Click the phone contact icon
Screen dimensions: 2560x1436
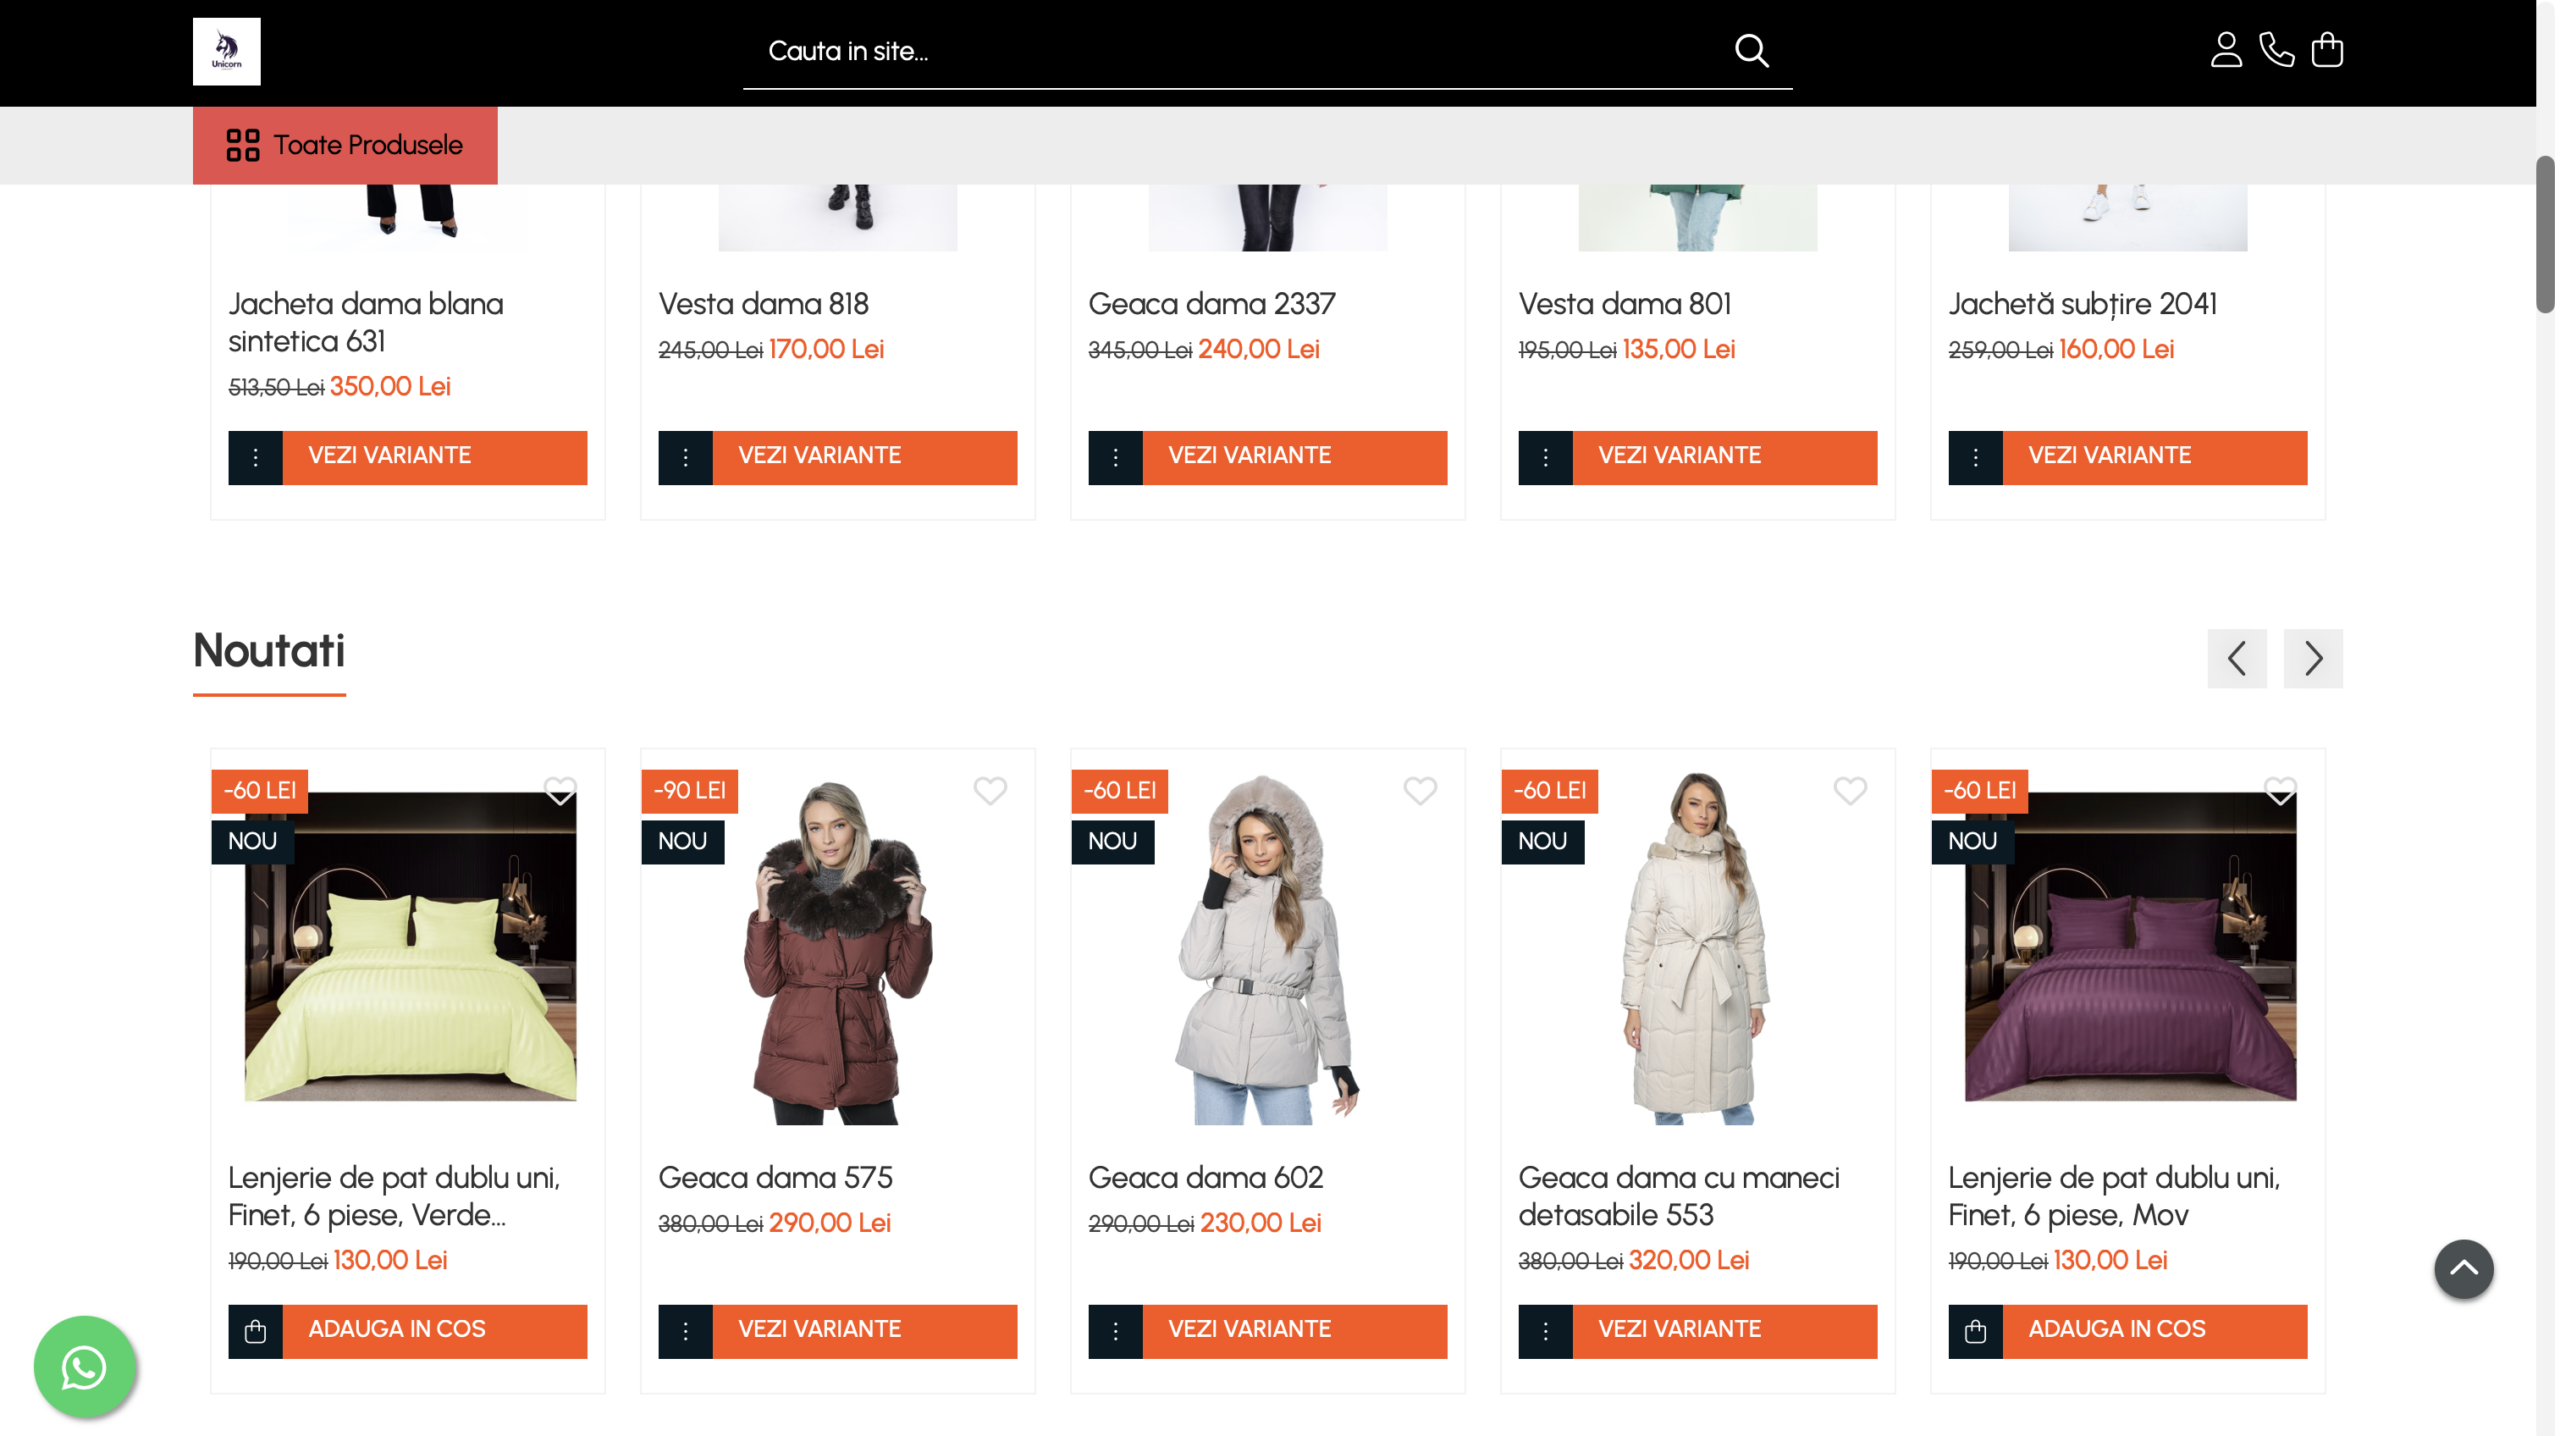2278,50
